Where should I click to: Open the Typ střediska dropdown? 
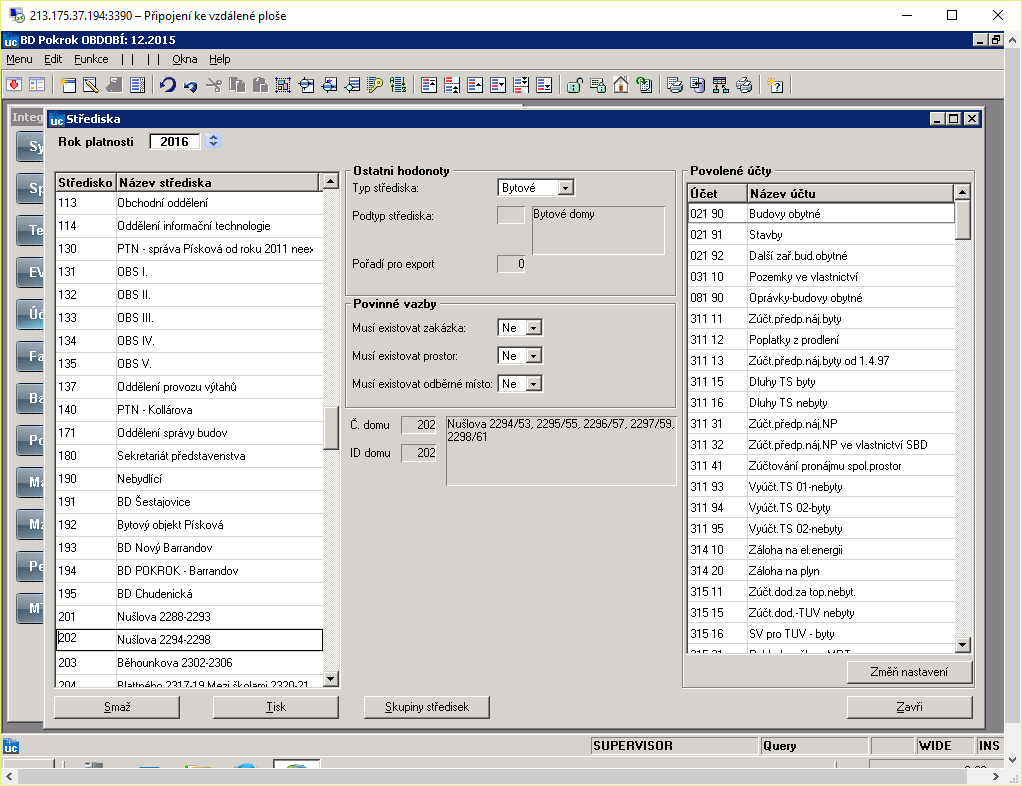click(x=566, y=188)
